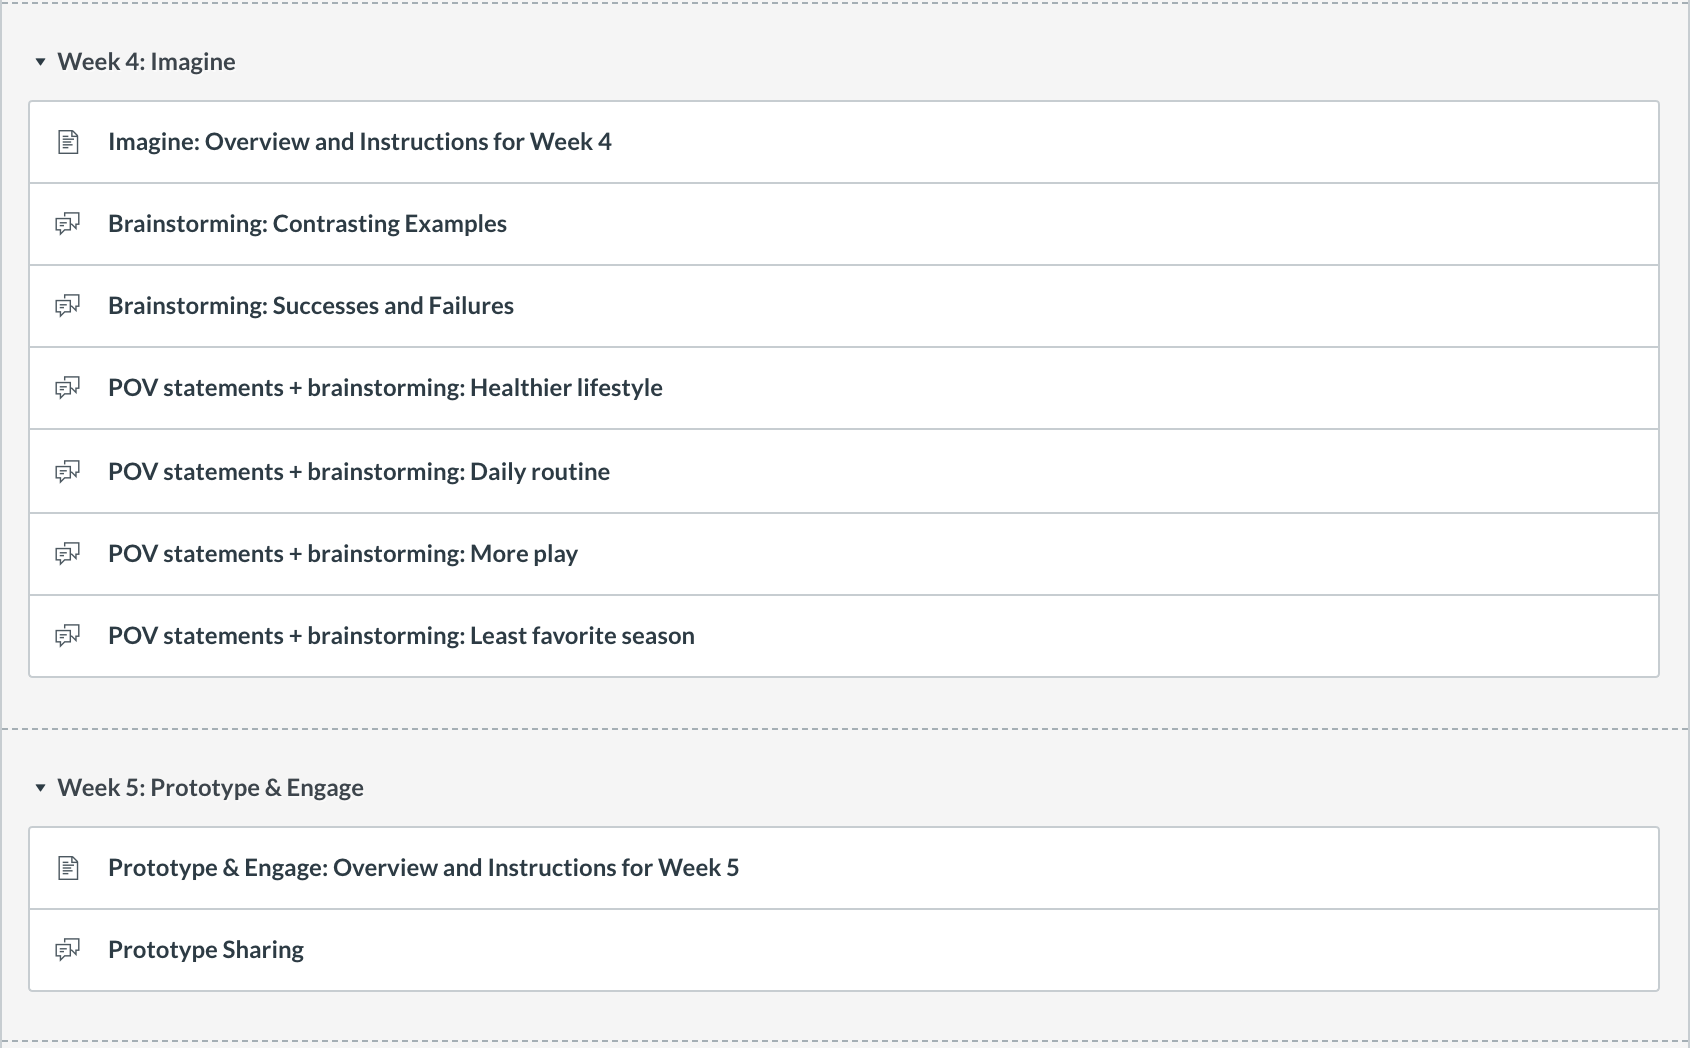Viewport: 1694px width, 1048px height.
Task: Select discussion icon beside Healthier lifestyle item
Action: pyautogui.click(x=67, y=388)
